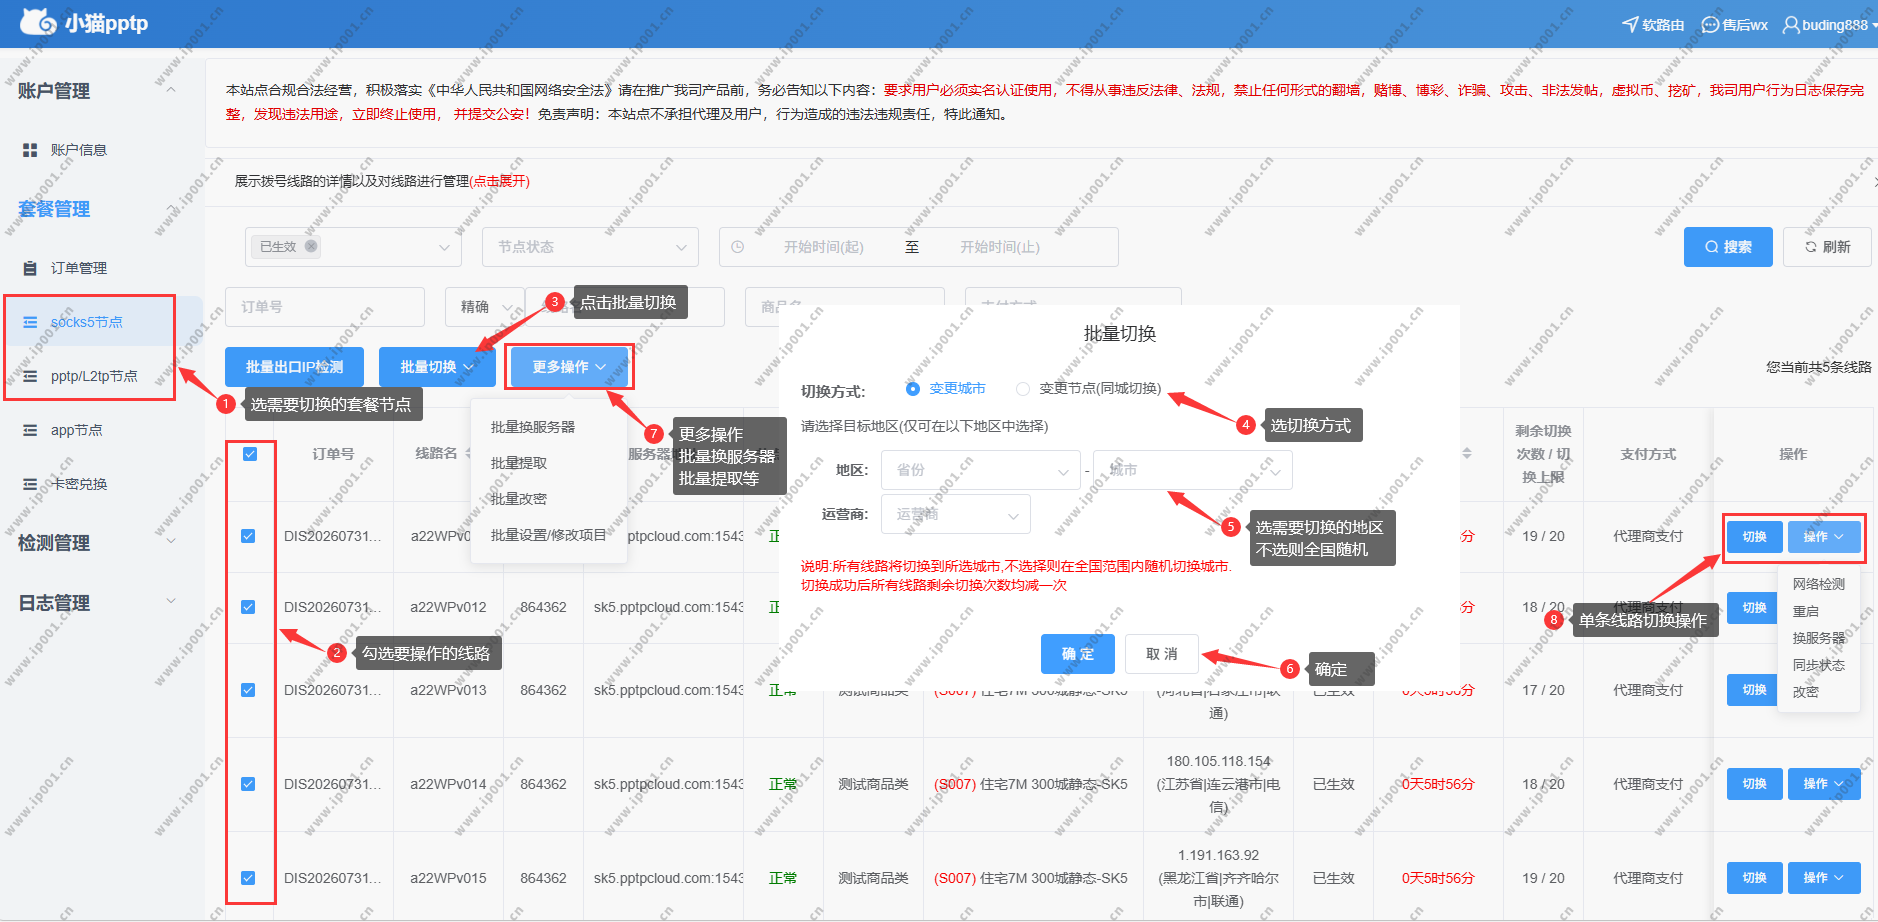Click the 套餐管理 sidebar heading
The width and height of the screenshot is (1878, 922).
(x=54, y=209)
